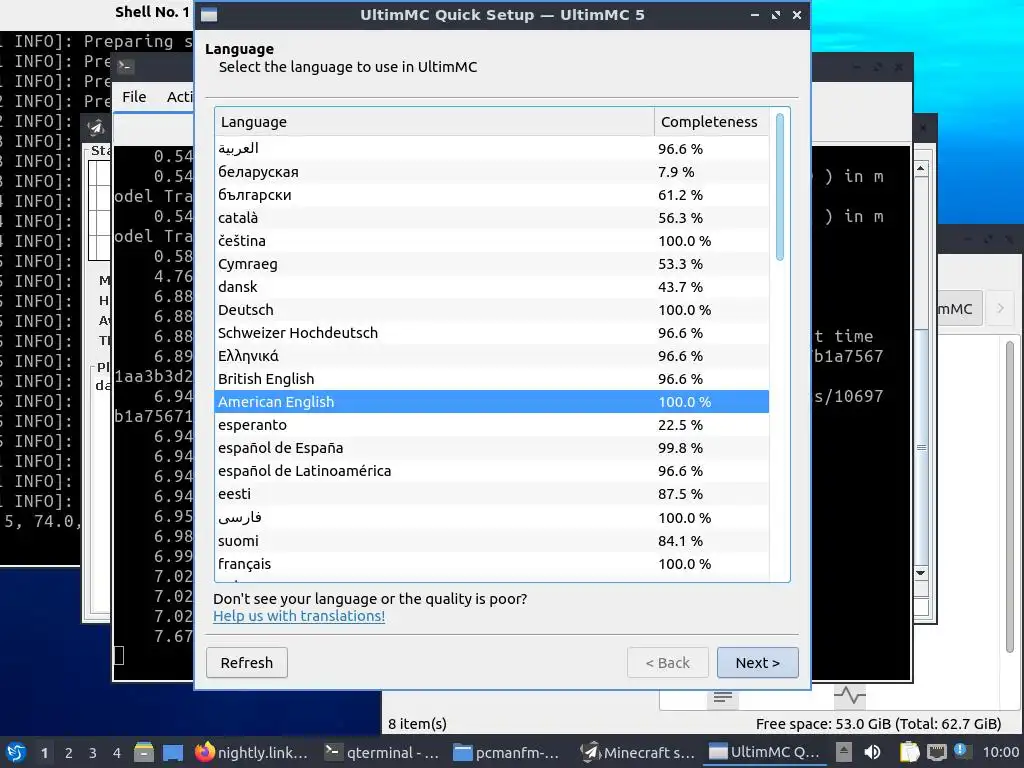The image size is (1024, 768).
Task: Maximize the UltimMC Quick Setup window
Action: click(776, 15)
